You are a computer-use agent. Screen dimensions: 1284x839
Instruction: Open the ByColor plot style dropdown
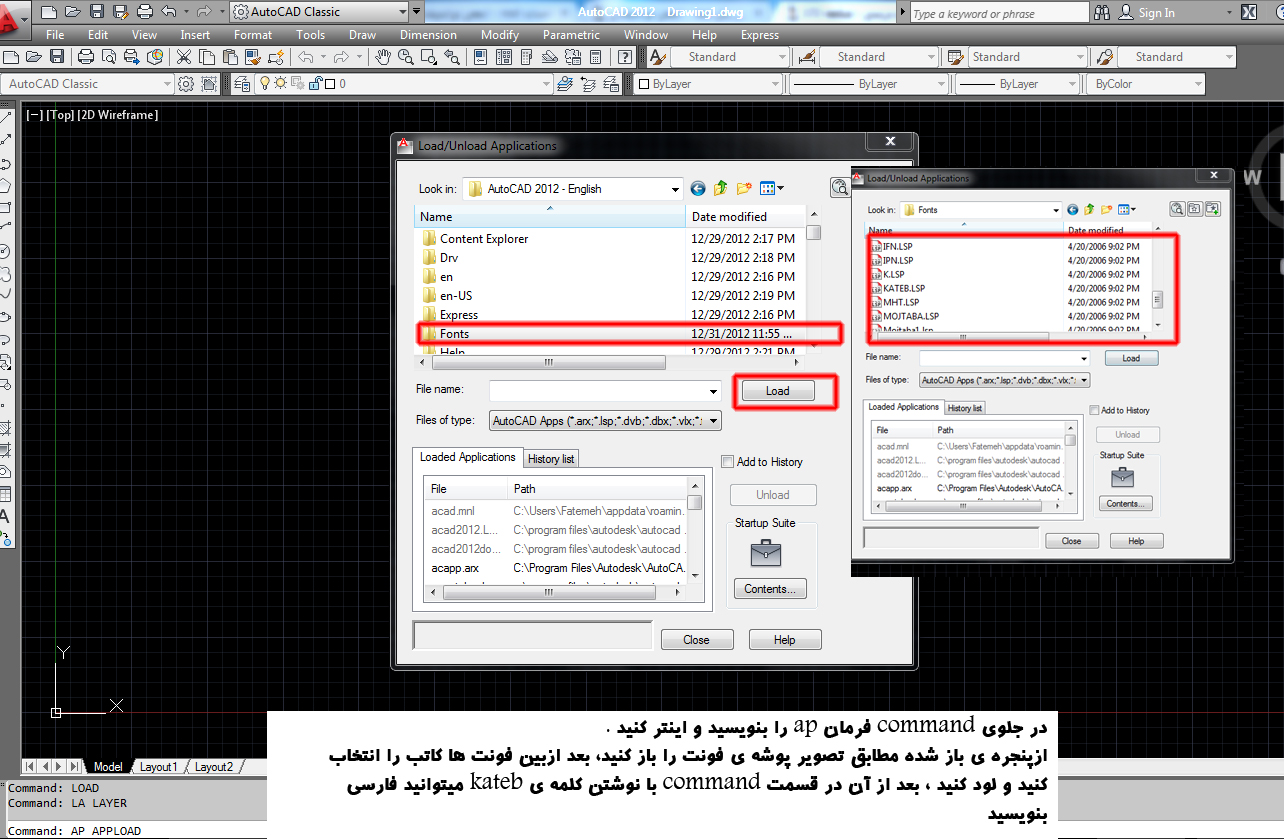1200,84
